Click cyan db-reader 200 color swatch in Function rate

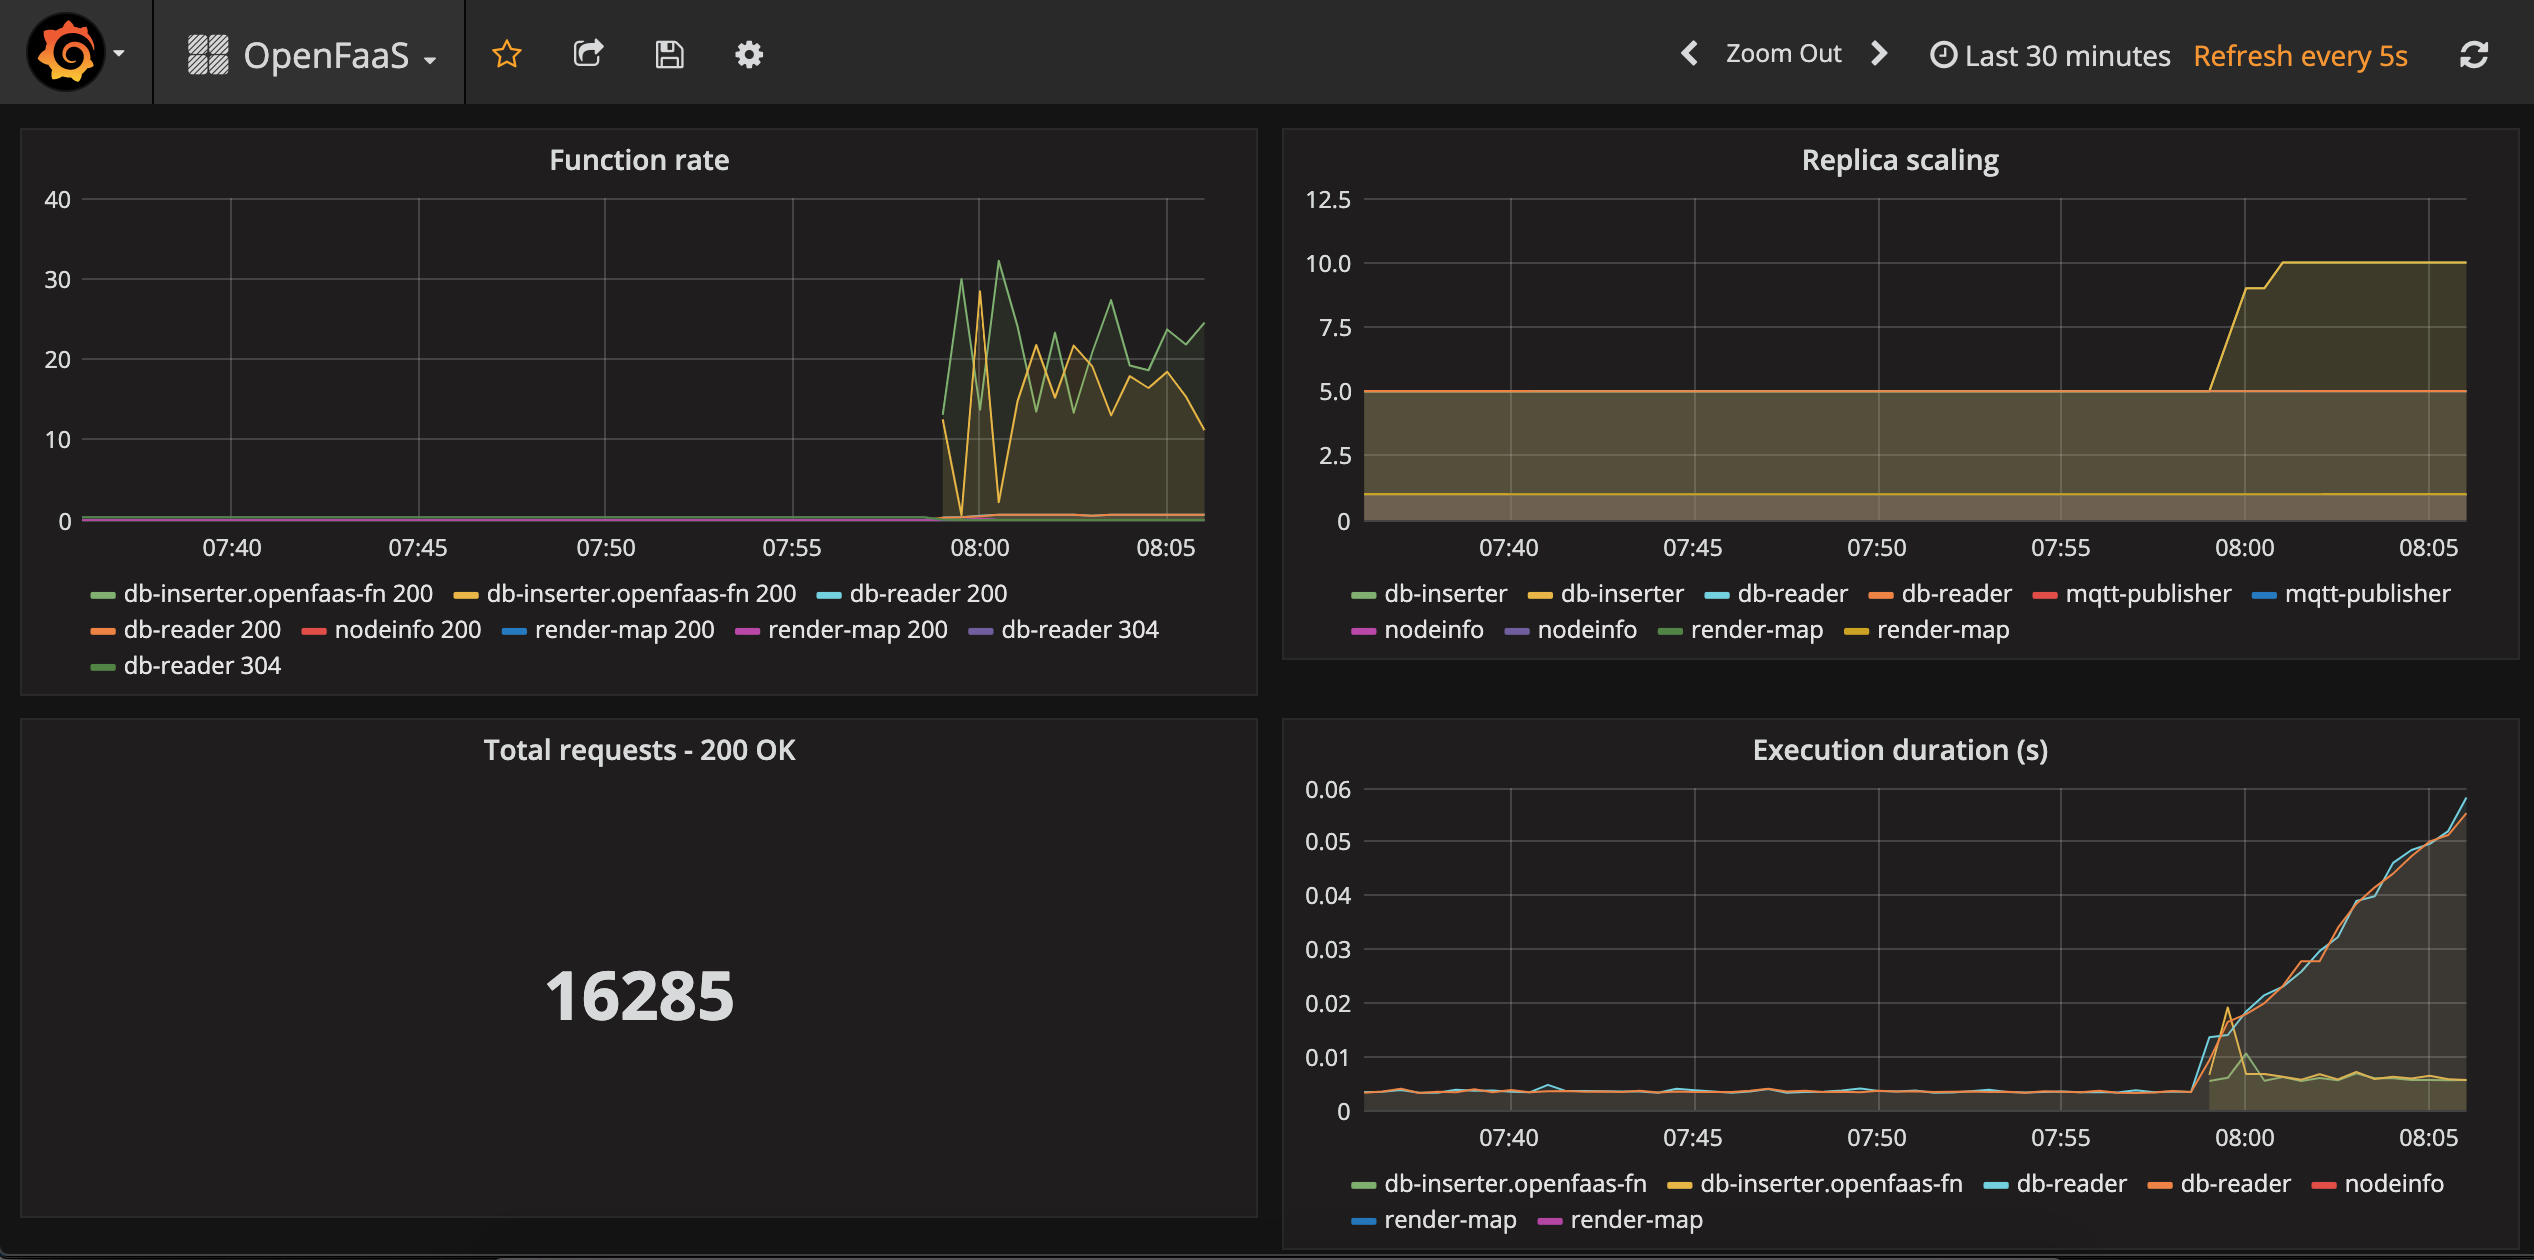(x=829, y=595)
